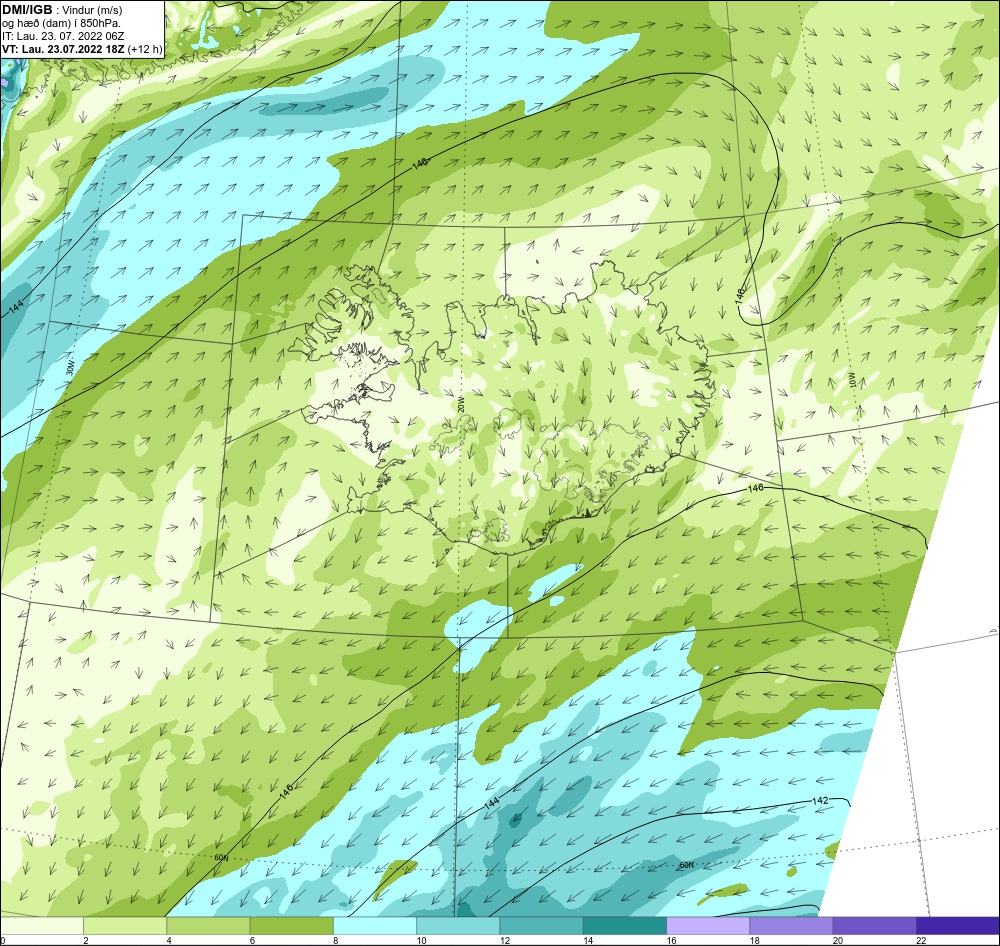Click legend tick value '8'
The height and width of the screenshot is (946, 1000).
335,940
